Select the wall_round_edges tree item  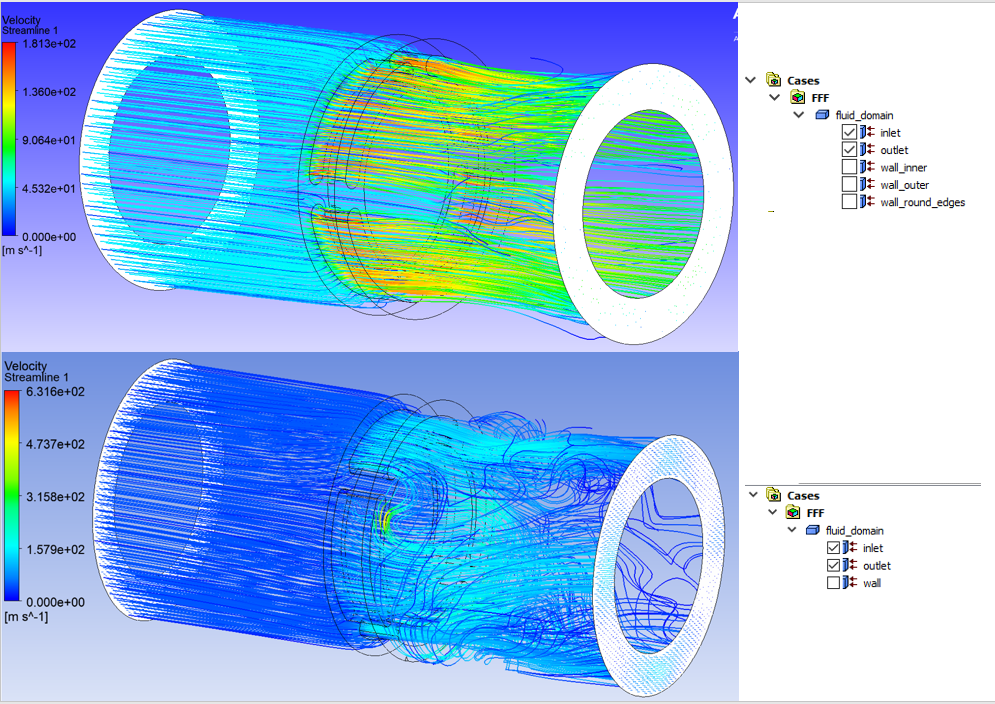[923, 202]
